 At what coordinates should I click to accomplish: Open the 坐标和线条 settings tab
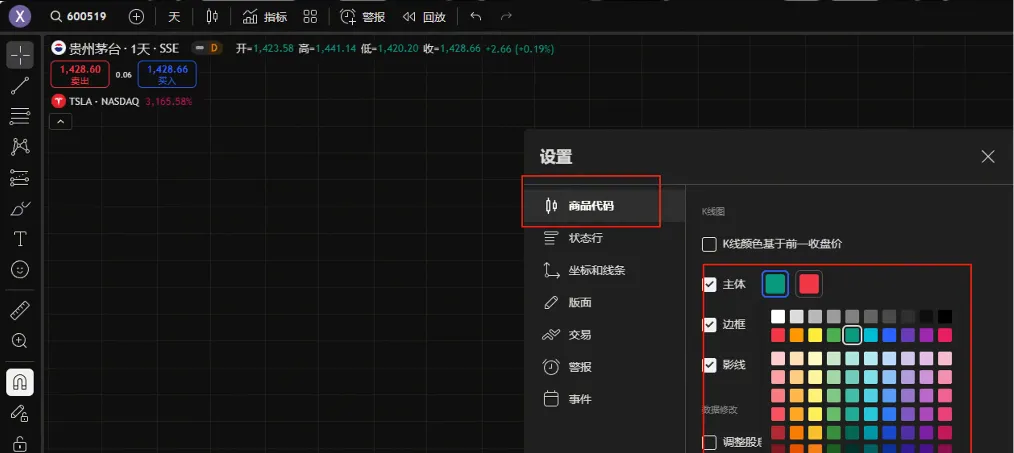[597, 270]
